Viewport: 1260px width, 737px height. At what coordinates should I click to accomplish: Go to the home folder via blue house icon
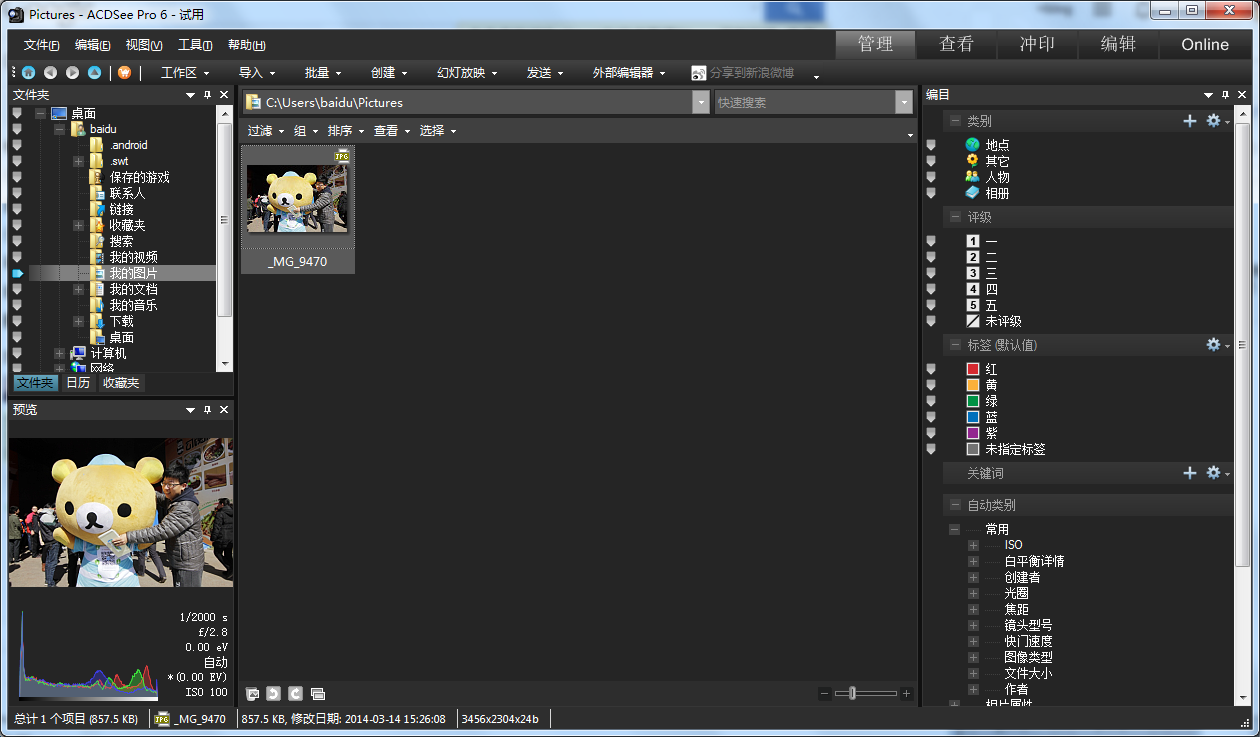(28, 72)
